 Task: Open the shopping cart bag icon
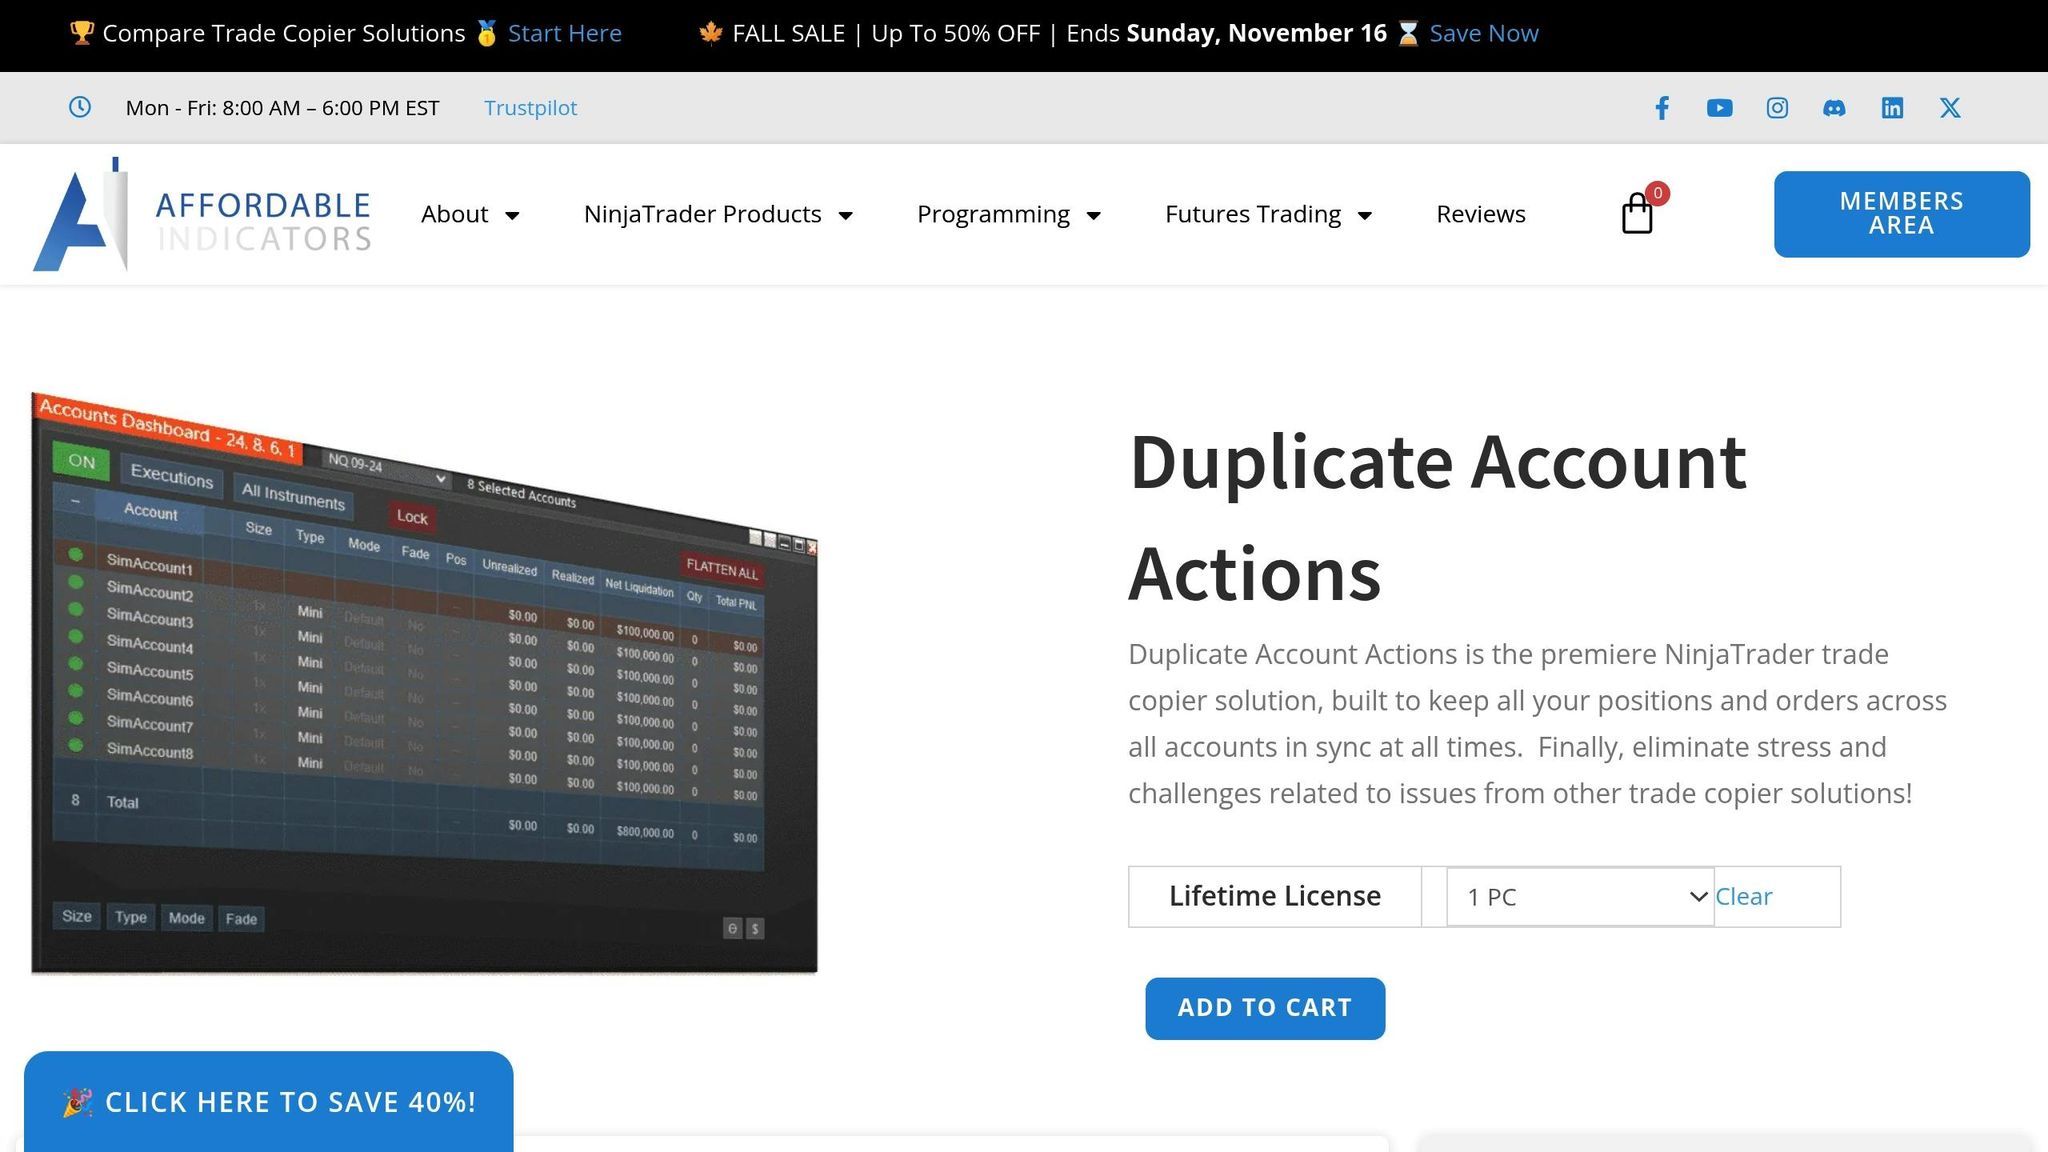[x=1637, y=214]
